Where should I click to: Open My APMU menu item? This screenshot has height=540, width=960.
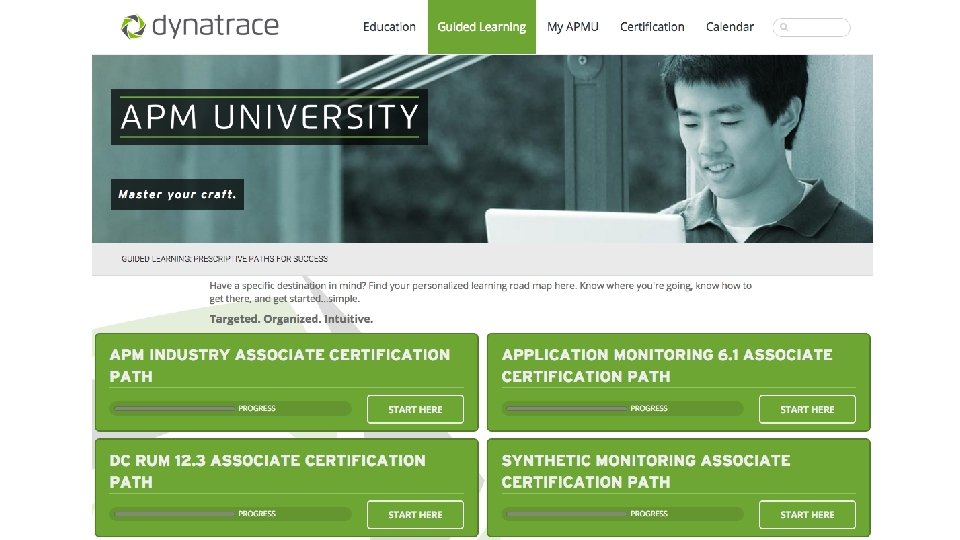coord(572,27)
